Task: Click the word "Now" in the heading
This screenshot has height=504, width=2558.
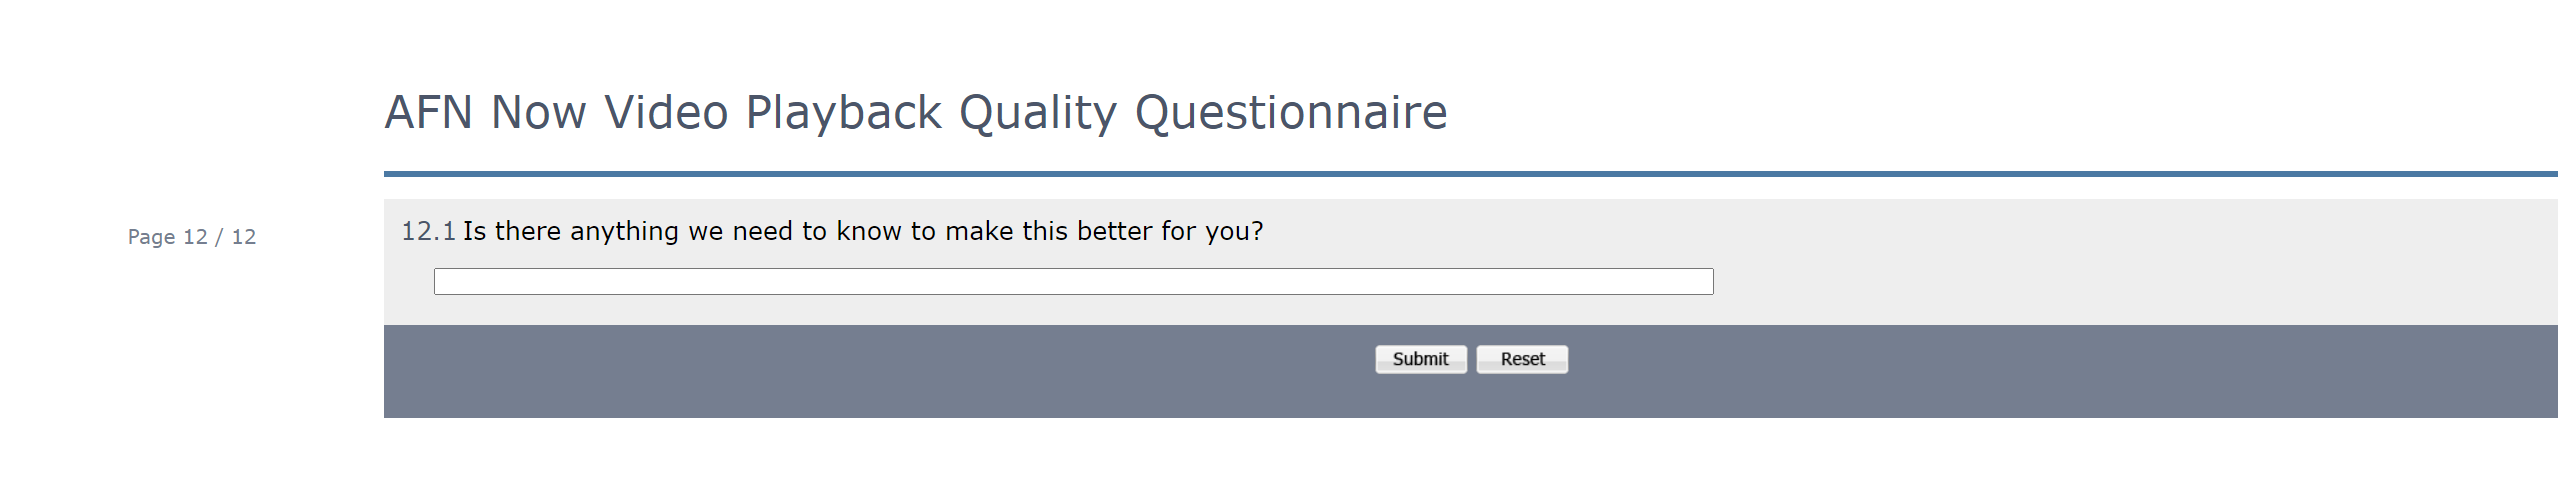Action: [x=538, y=112]
